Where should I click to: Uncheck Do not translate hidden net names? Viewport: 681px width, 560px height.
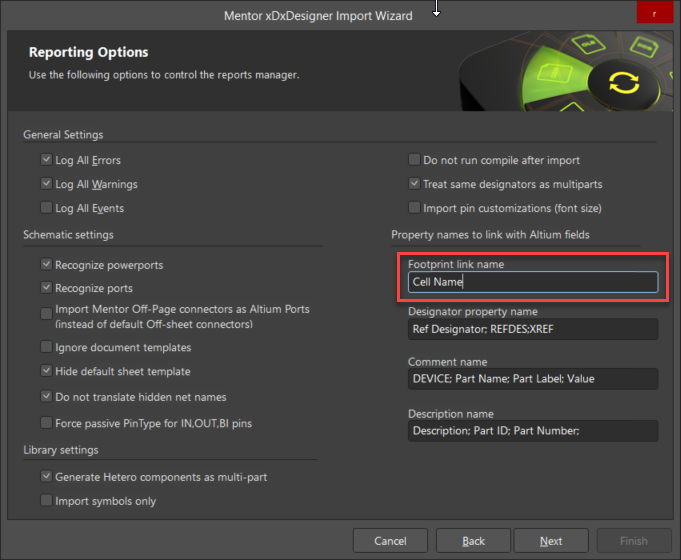pyautogui.click(x=46, y=396)
